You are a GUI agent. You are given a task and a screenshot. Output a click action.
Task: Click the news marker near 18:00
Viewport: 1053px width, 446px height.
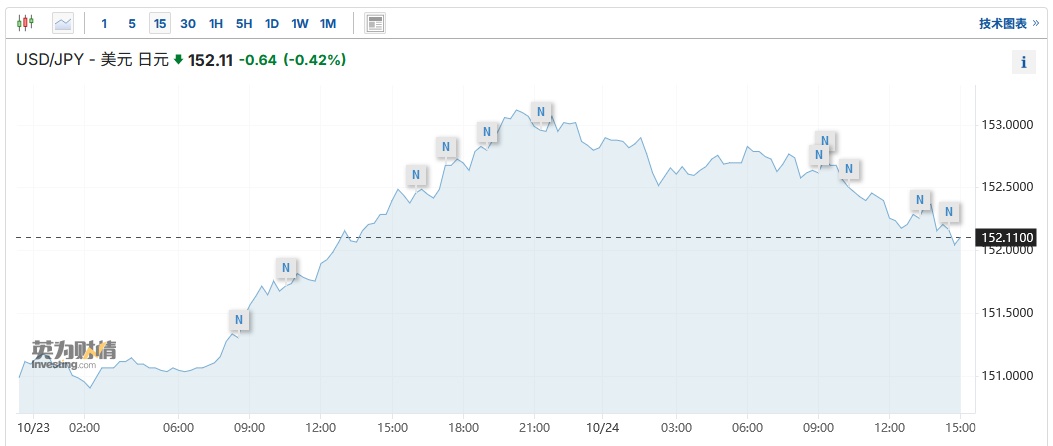click(x=447, y=148)
